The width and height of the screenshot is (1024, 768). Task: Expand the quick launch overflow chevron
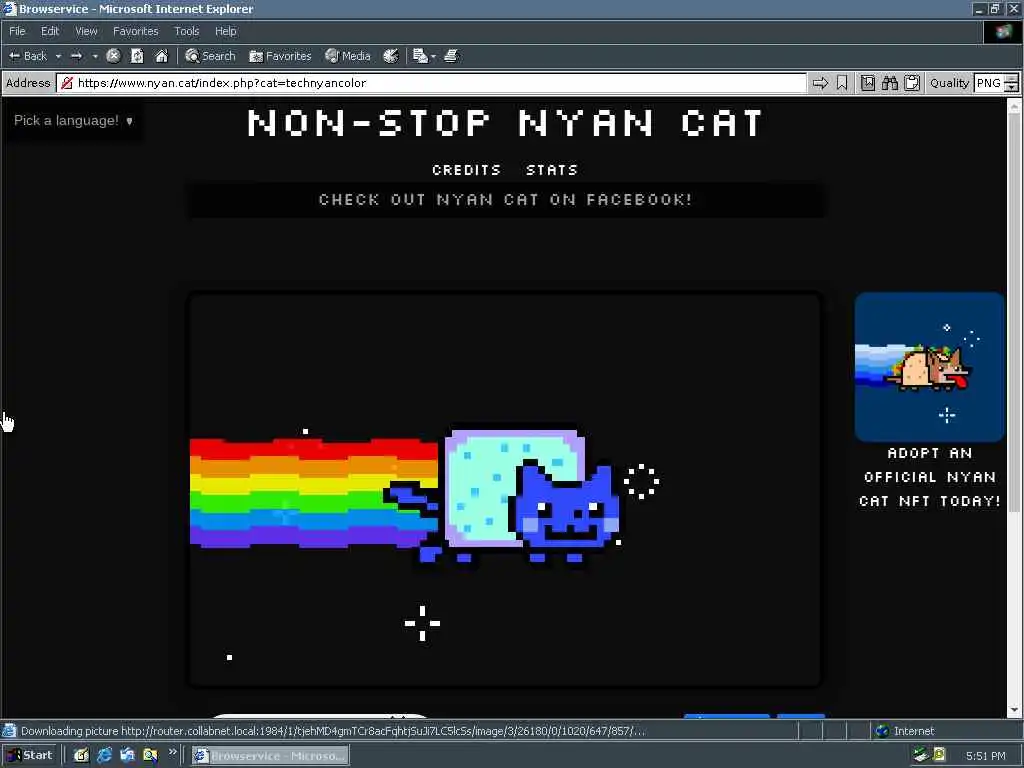[x=172, y=752]
